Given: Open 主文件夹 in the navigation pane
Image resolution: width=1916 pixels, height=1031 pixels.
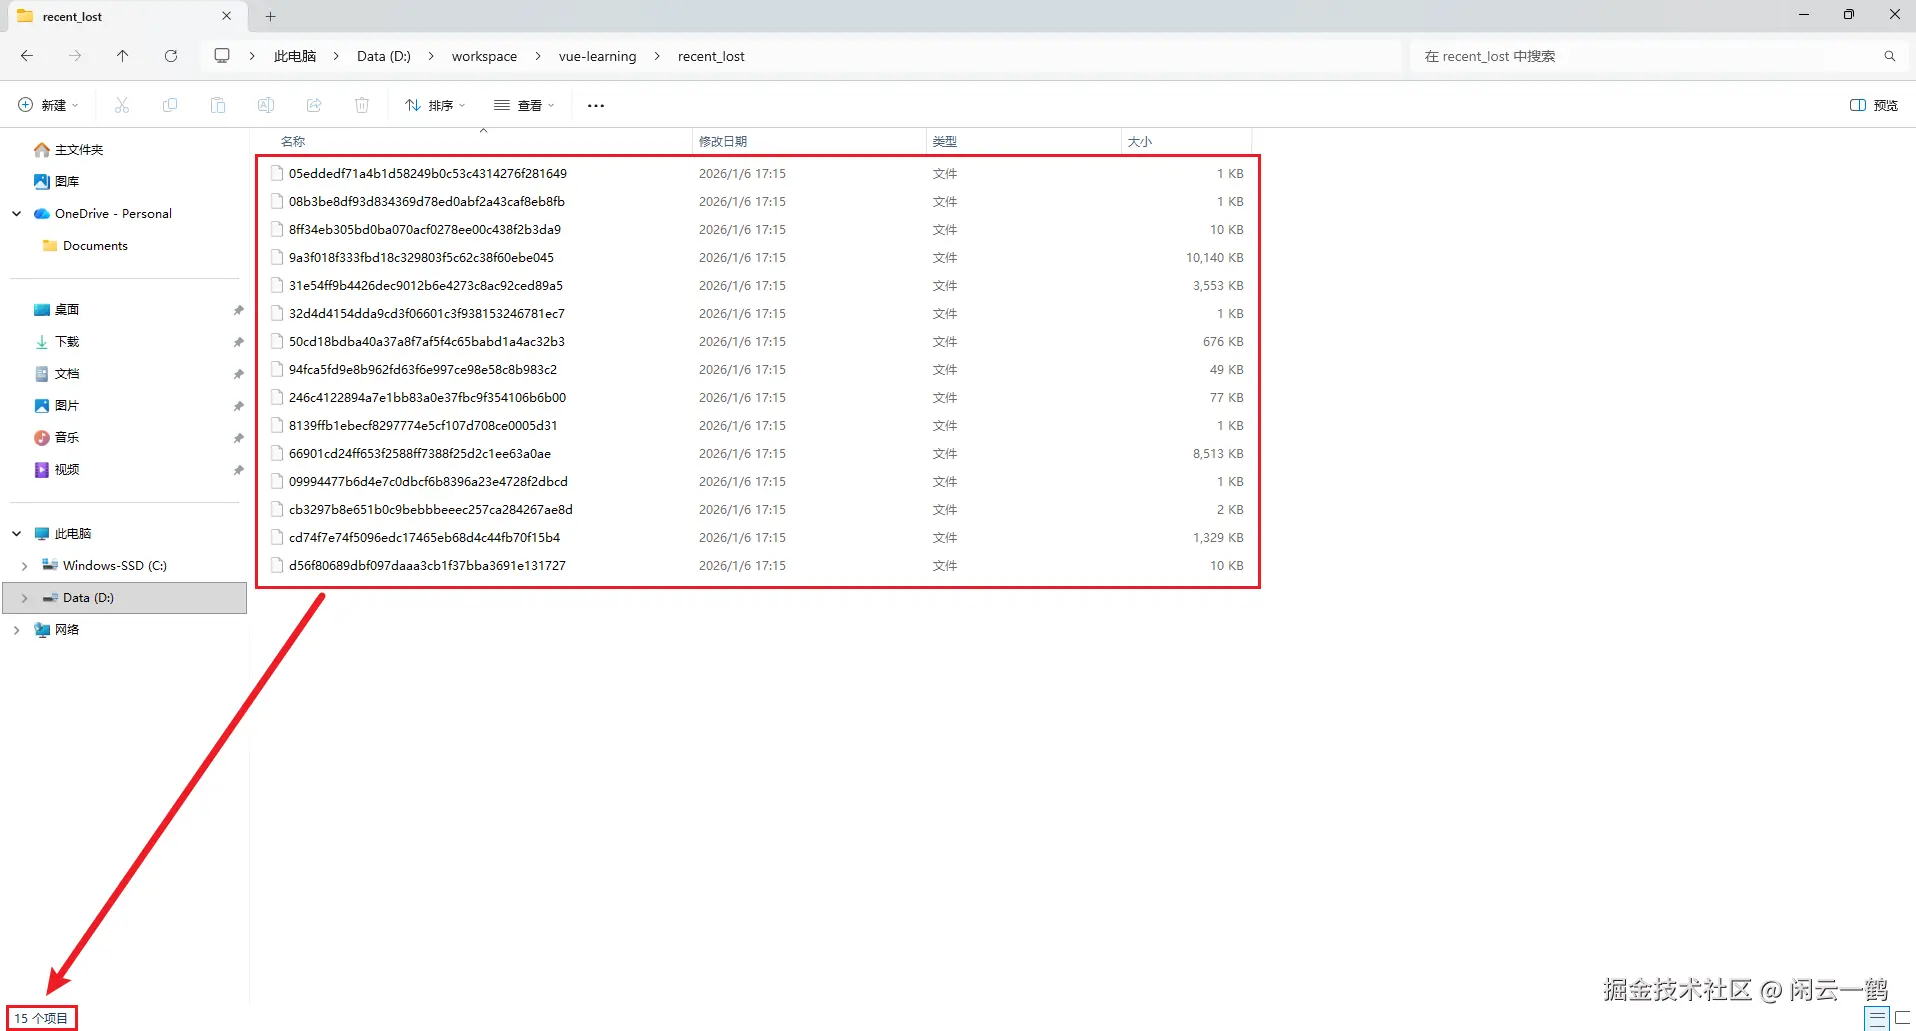Looking at the screenshot, I should point(78,149).
